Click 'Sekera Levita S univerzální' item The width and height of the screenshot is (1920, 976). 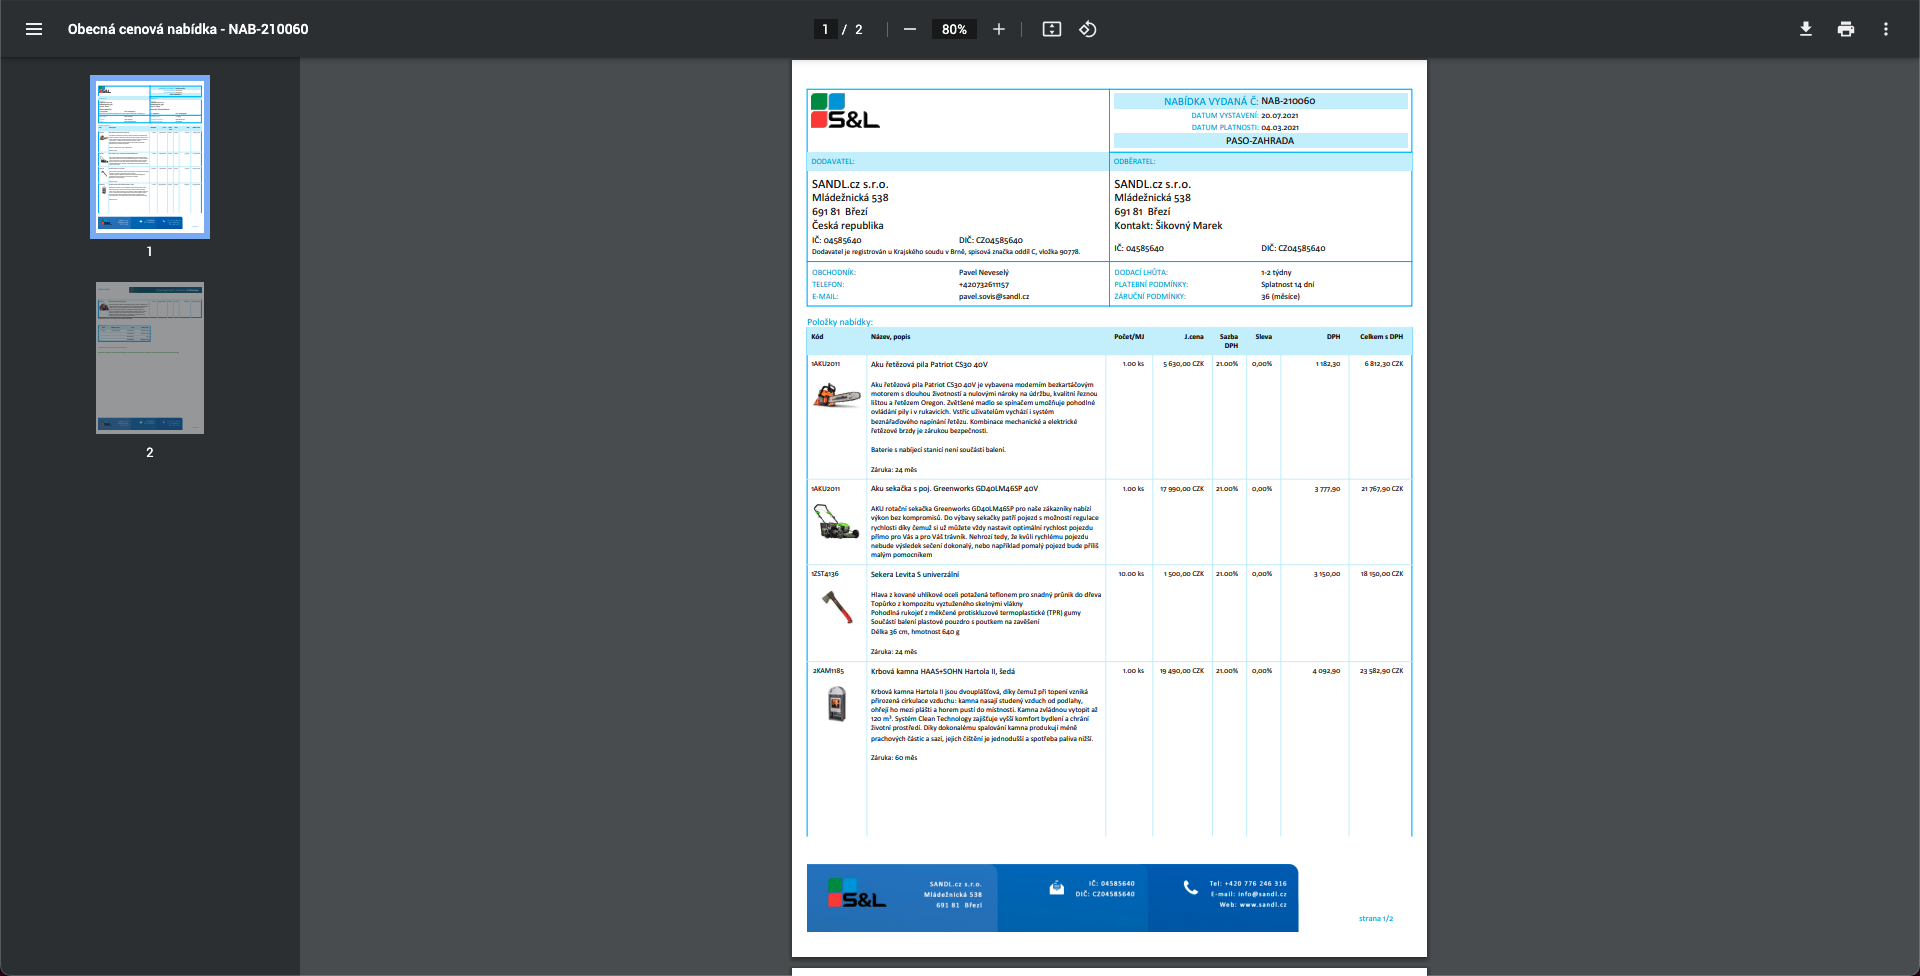915,575
